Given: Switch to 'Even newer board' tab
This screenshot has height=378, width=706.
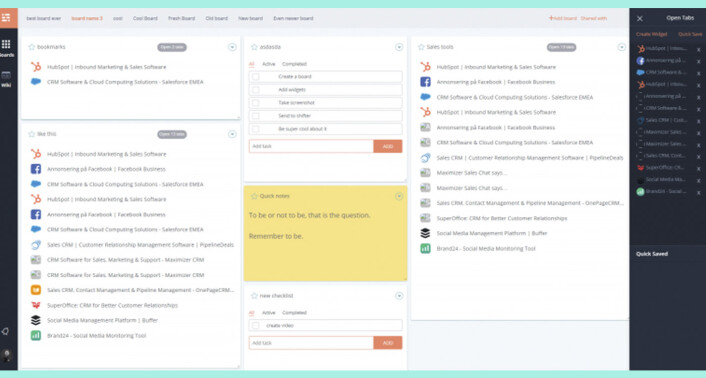Looking at the screenshot, I should pyautogui.click(x=293, y=18).
